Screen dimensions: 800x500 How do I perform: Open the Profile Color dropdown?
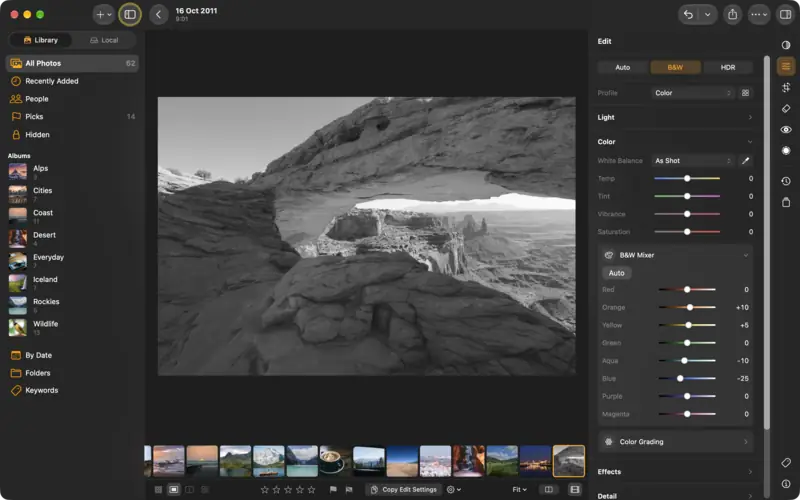(692, 93)
